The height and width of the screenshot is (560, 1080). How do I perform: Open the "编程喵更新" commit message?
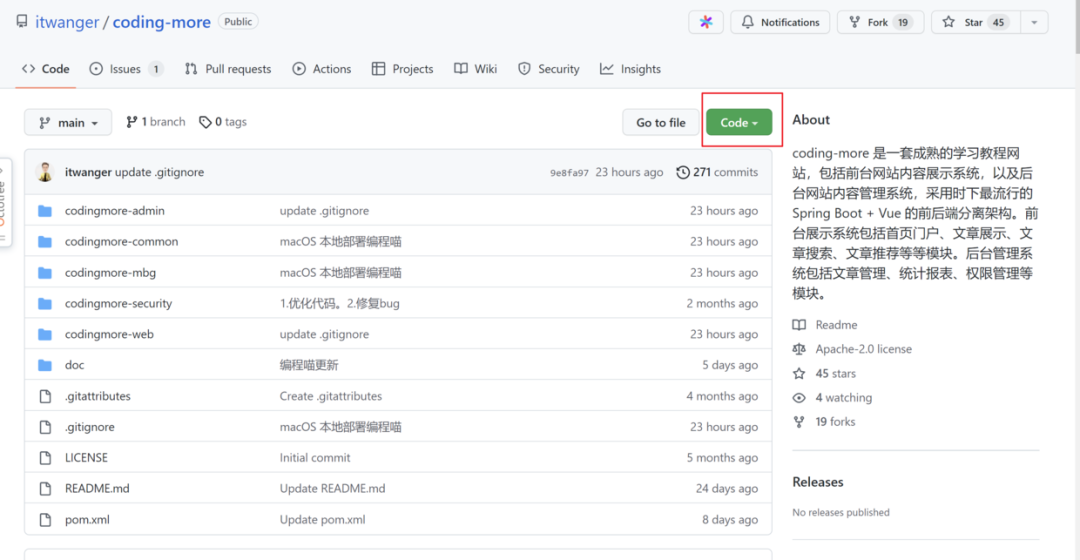[x=309, y=365]
